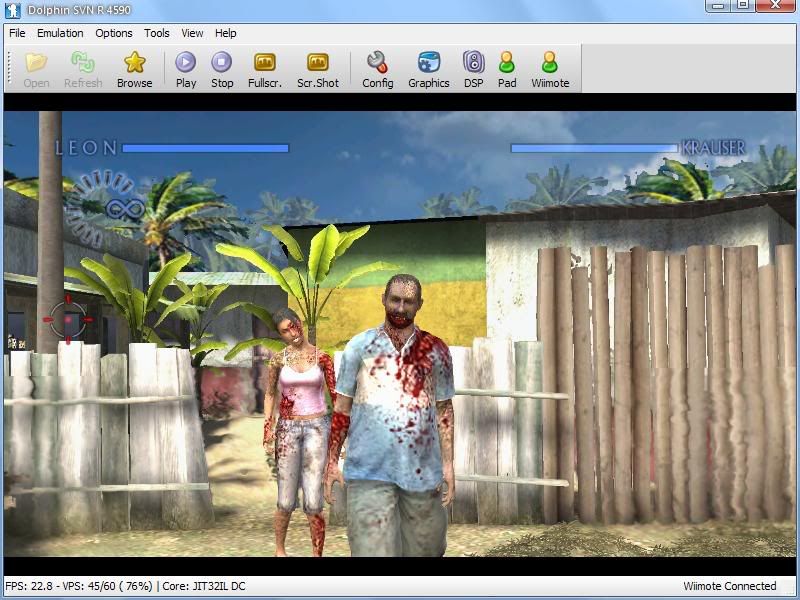Close the Dolphin window
Image resolution: width=800 pixels, height=600 pixels.
pos(774,5)
